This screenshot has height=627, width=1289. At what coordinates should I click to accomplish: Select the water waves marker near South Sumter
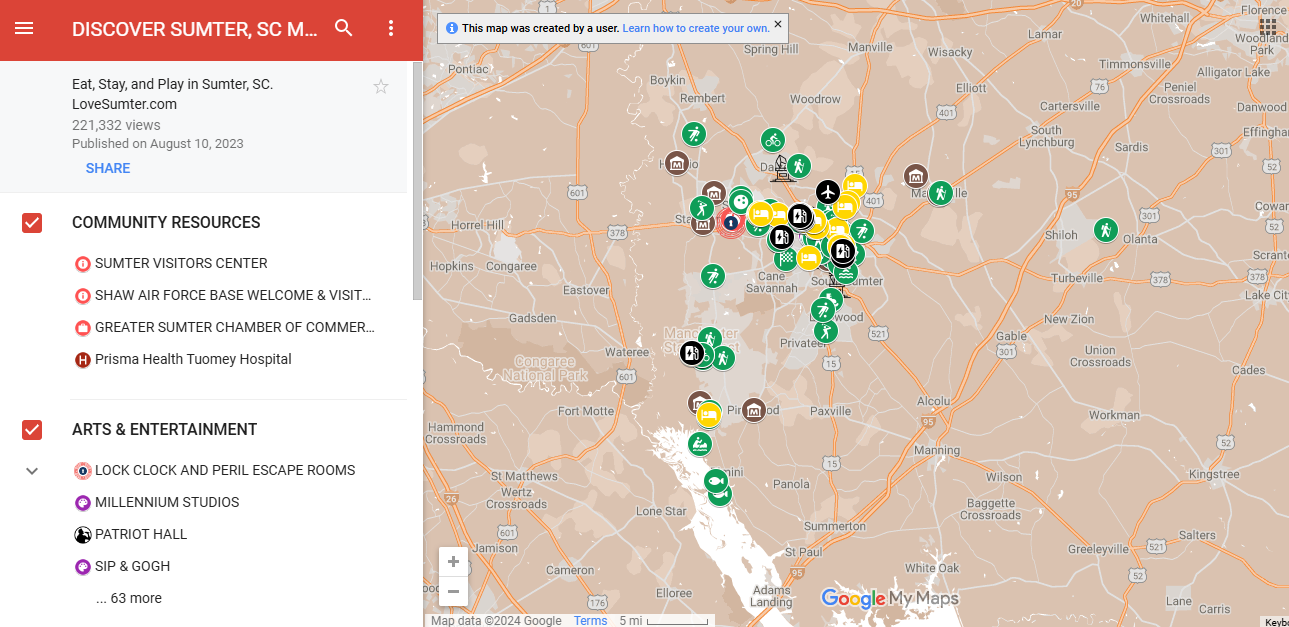[846, 271]
